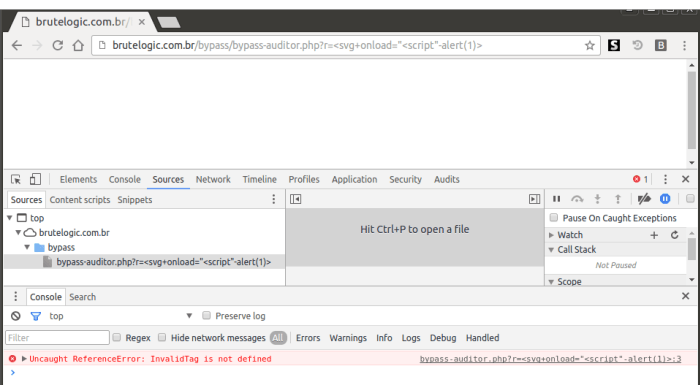The width and height of the screenshot is (700, 385).
Task: Switch the drawer to Search tab
Action: click(x=83, y=297)
